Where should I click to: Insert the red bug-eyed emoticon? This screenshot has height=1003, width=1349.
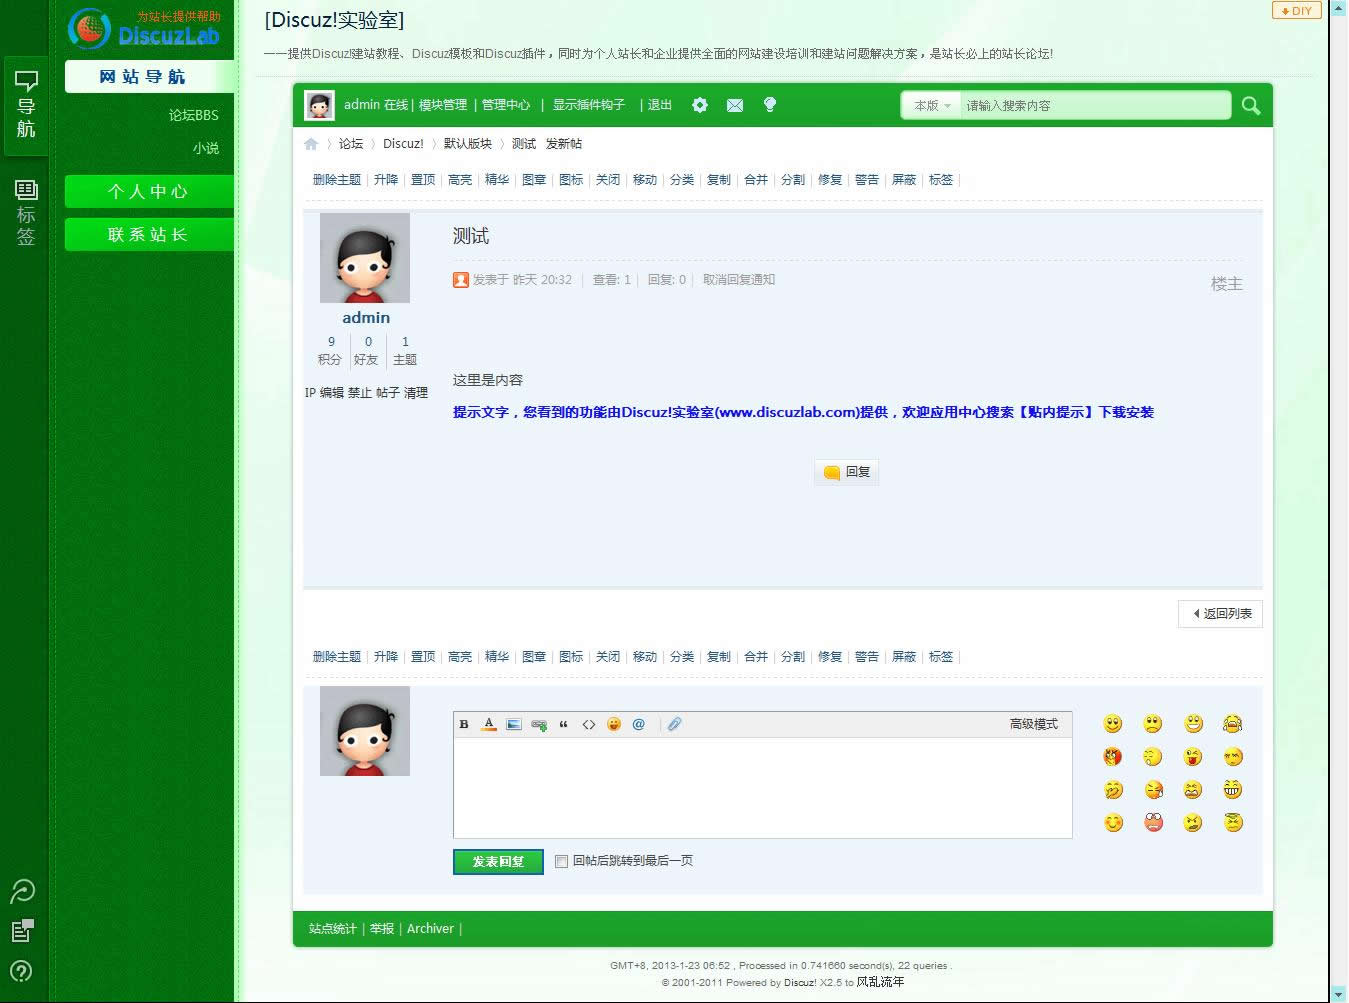(x=1154, y=822)
